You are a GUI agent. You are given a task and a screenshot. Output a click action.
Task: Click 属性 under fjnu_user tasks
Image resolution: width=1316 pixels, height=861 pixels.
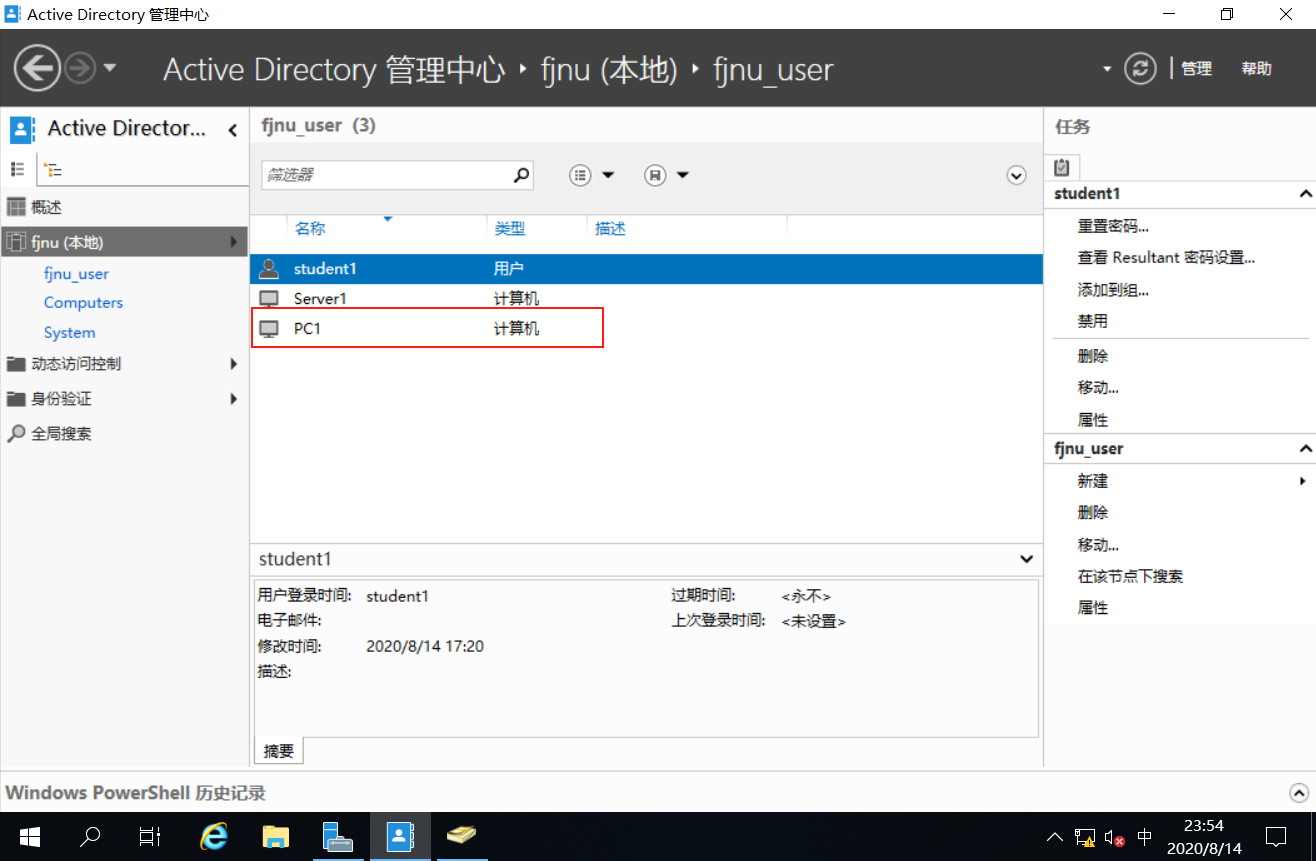pos(1092,607)
